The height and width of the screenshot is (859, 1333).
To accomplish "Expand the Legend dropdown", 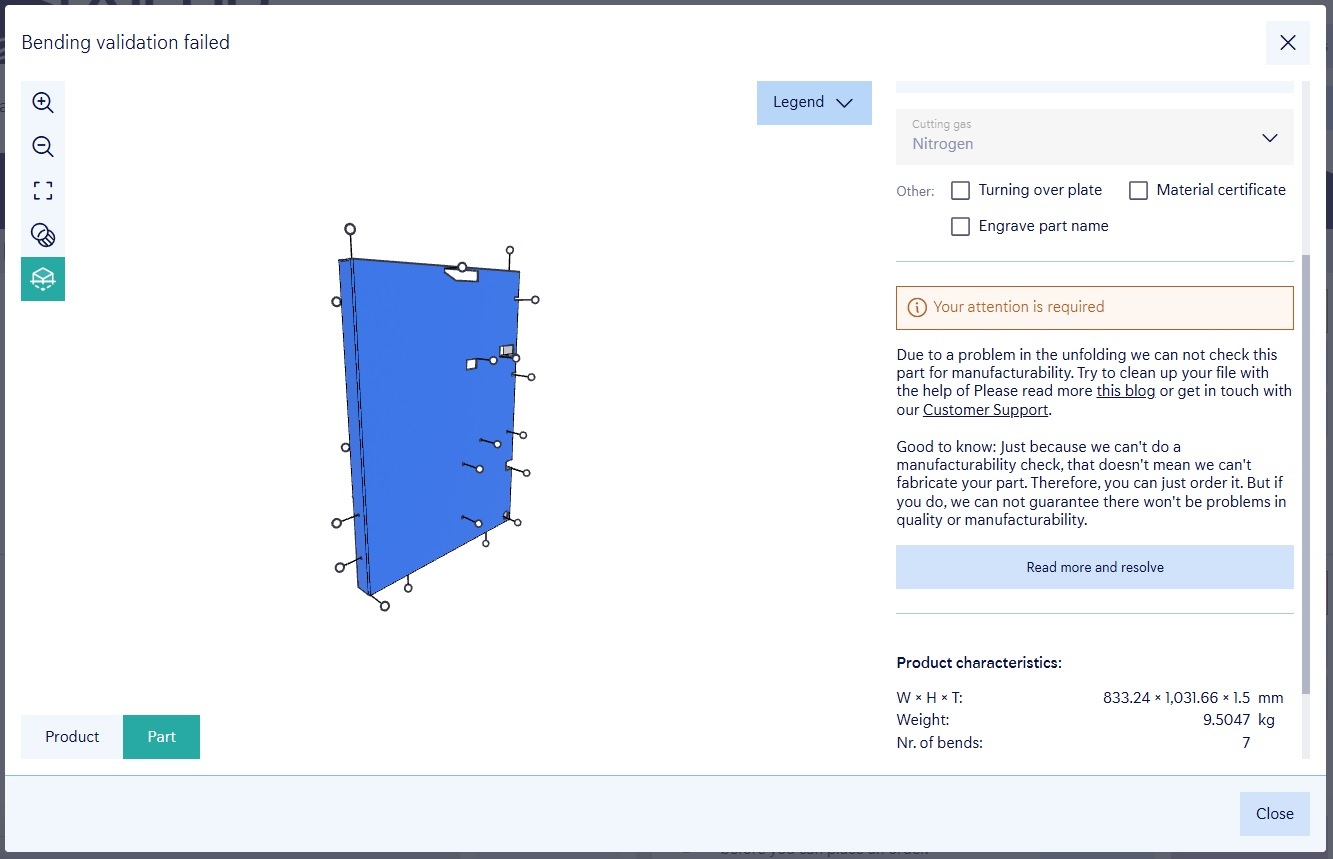I will pos(813,103).
